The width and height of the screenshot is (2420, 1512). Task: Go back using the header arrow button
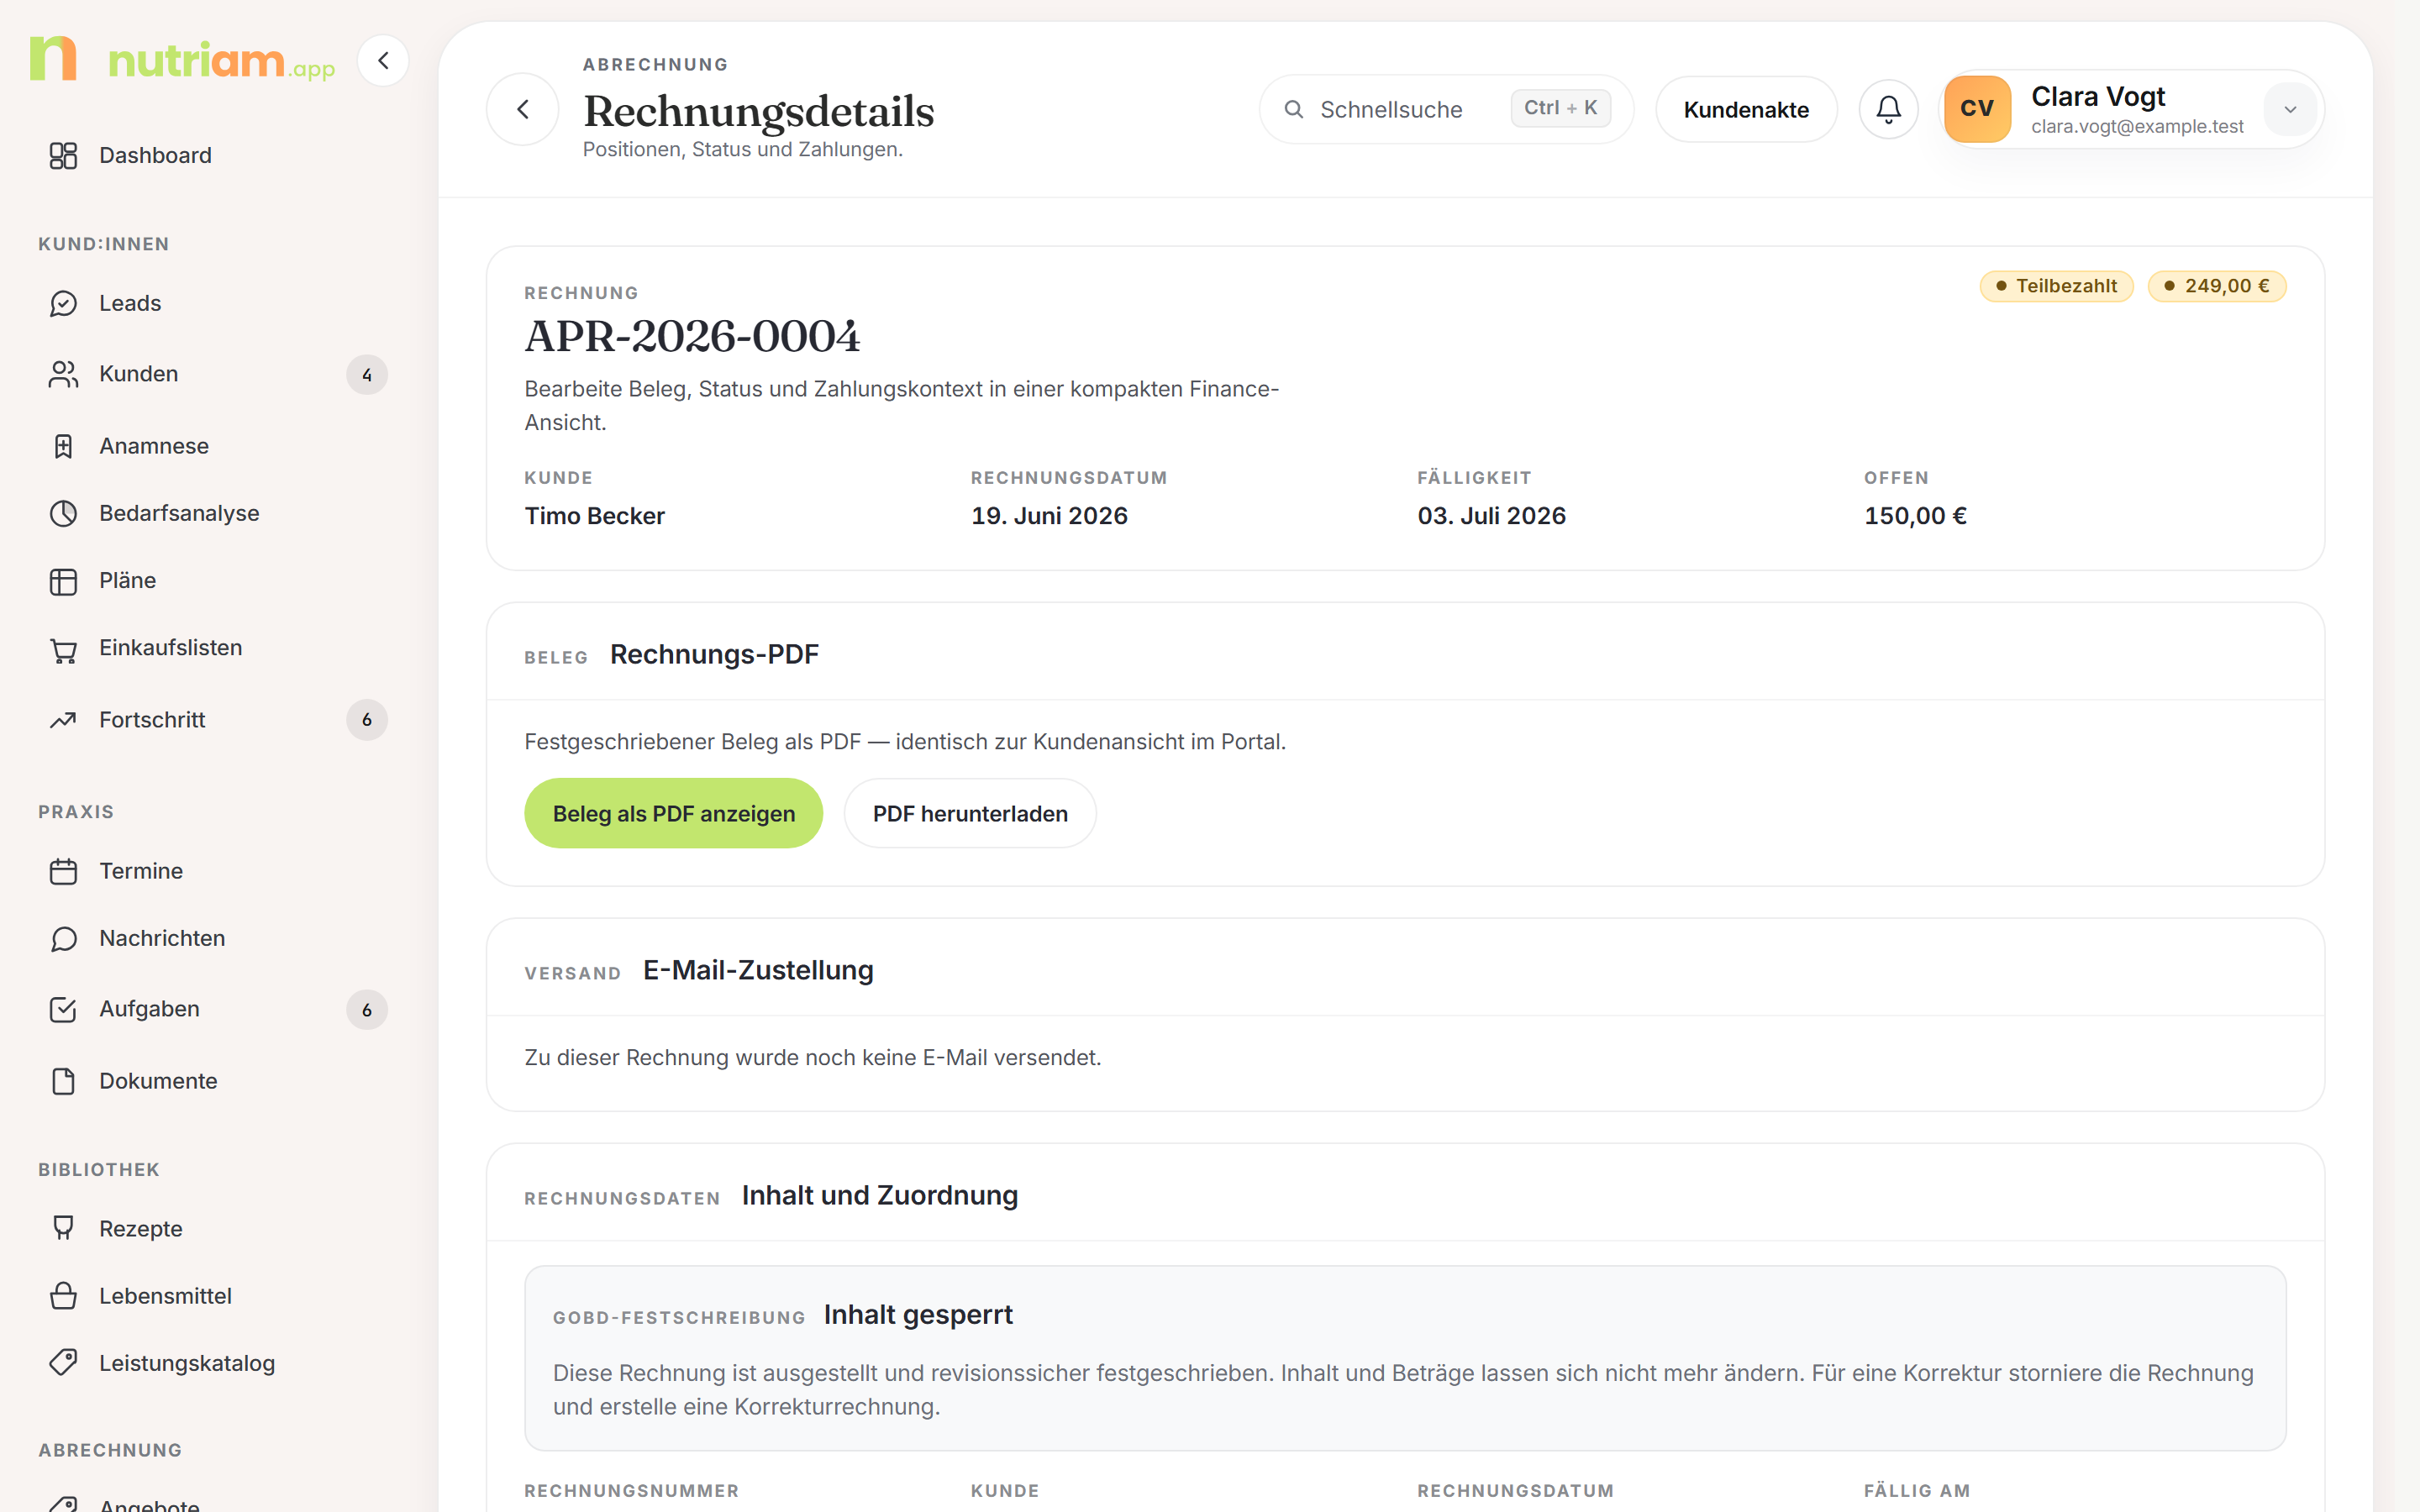click(522, 109)
